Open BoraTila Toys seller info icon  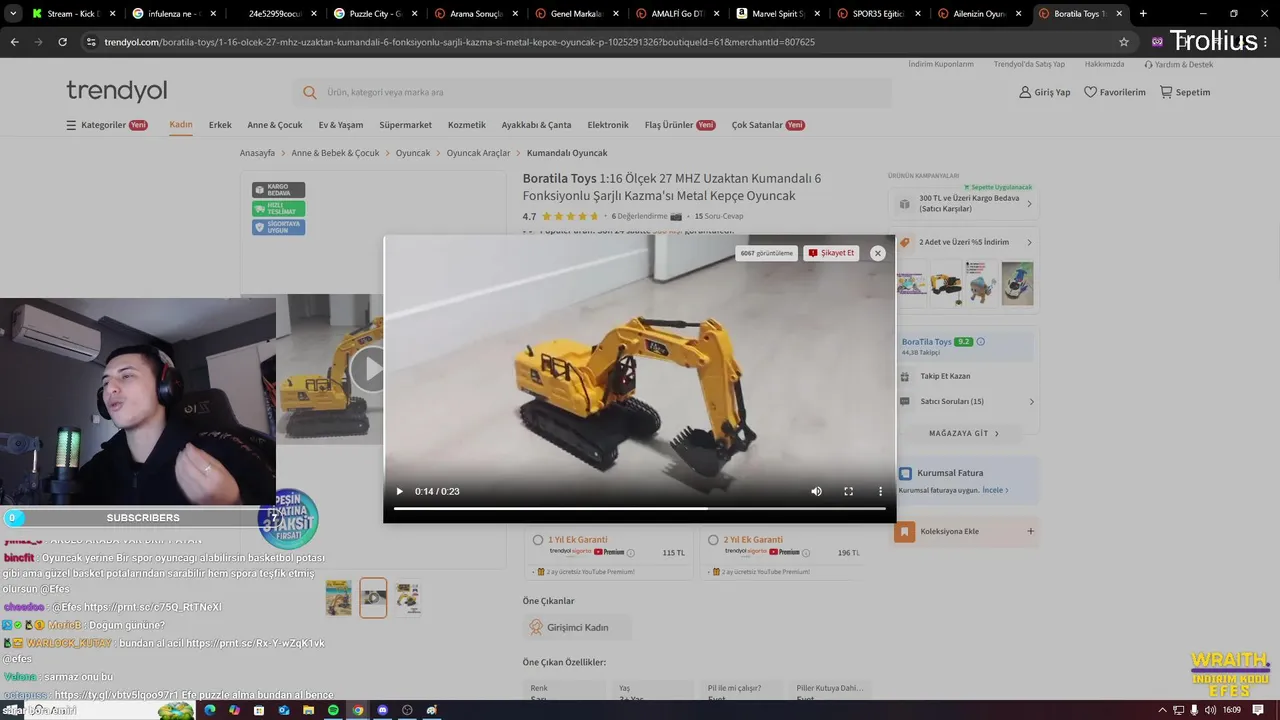[980, 342]
